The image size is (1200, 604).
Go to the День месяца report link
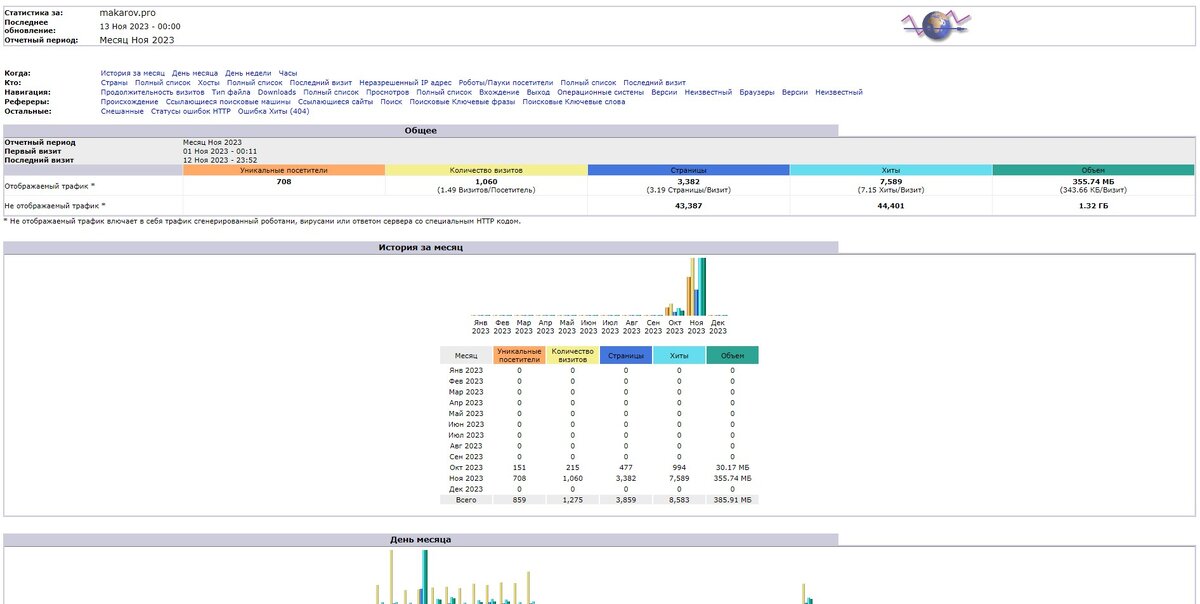point(195,73)
